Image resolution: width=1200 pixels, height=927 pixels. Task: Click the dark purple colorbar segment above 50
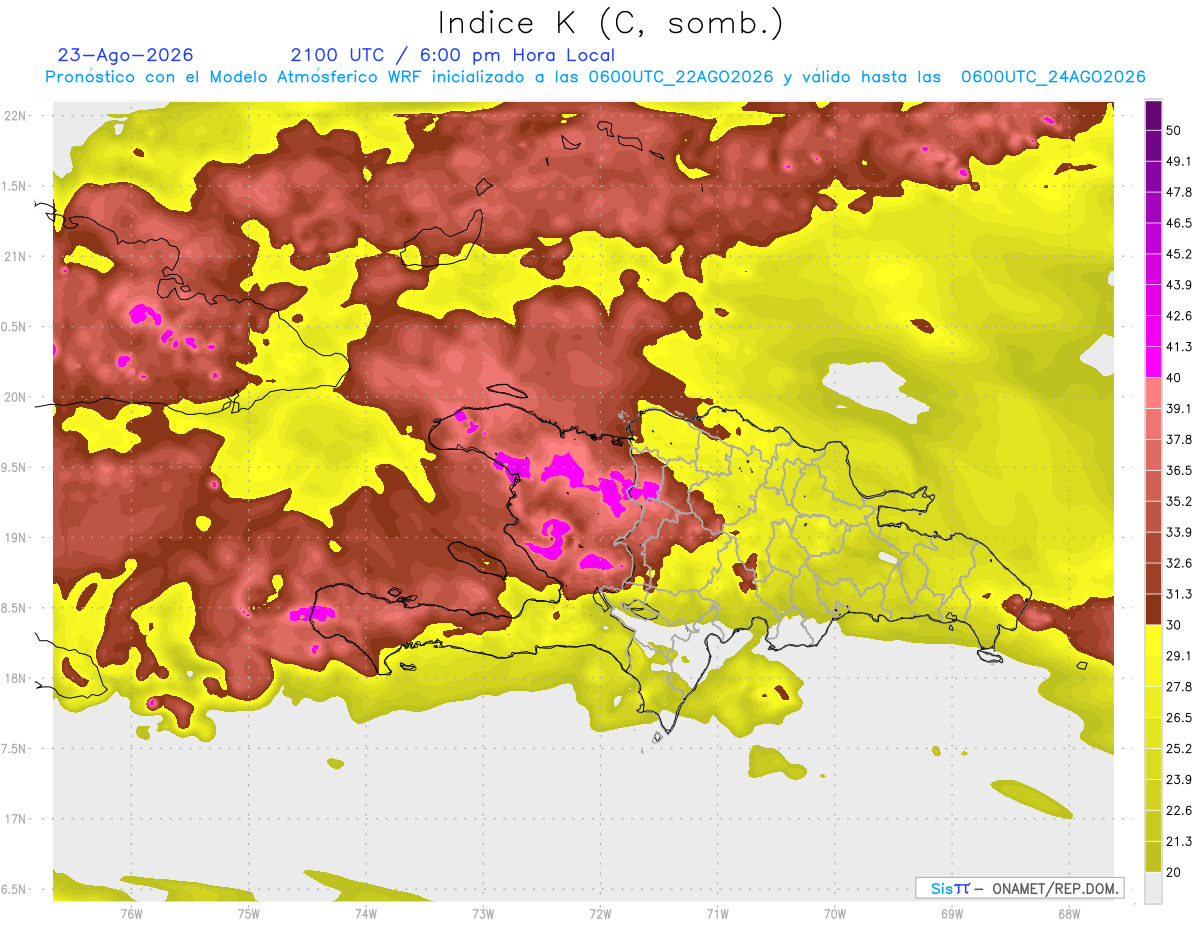pyautogui.click(x=1153, y=115)
